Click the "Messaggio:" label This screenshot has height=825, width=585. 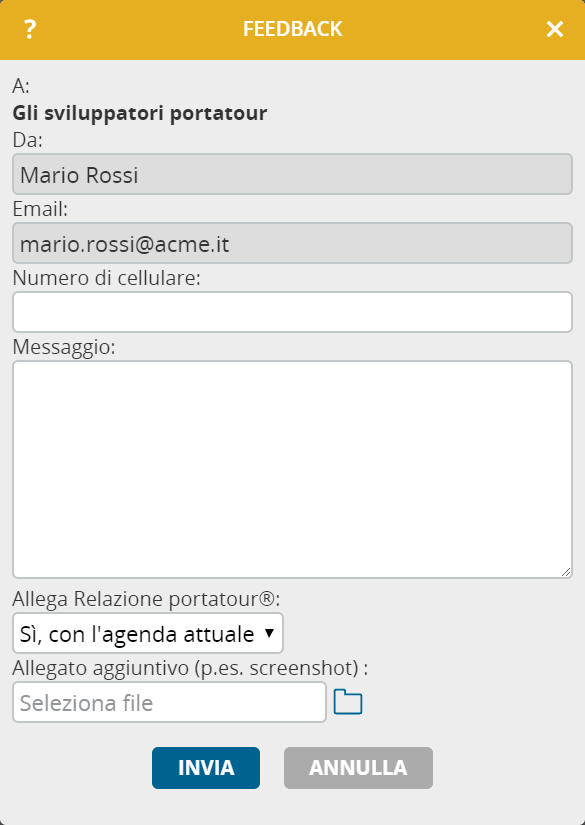coord(64,347)
